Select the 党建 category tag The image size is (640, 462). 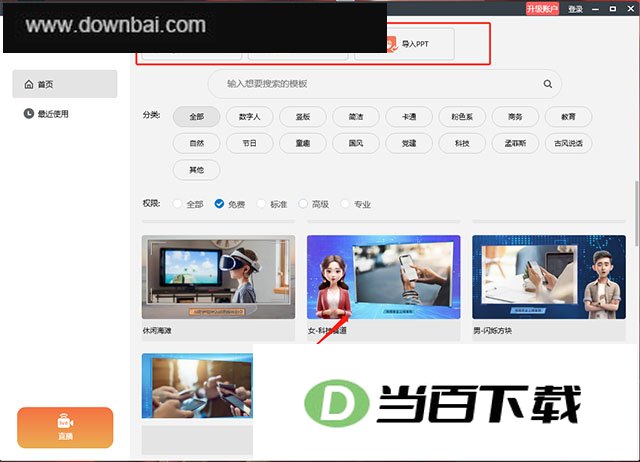[x=409, y=143]
